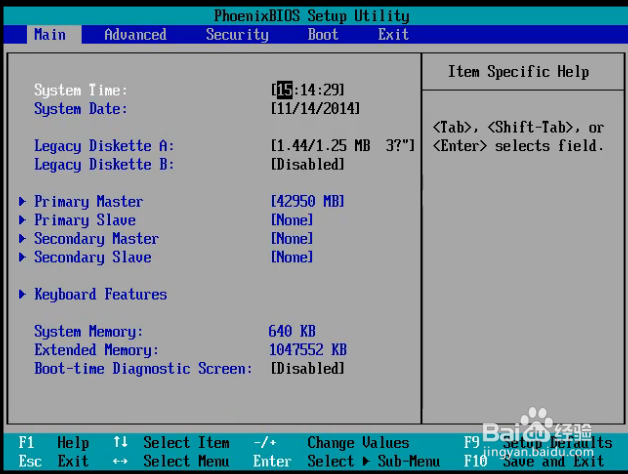Click the Esc Exit hint
The height and width of the screenshot is (474, 628).
click(x=54, y=461)
